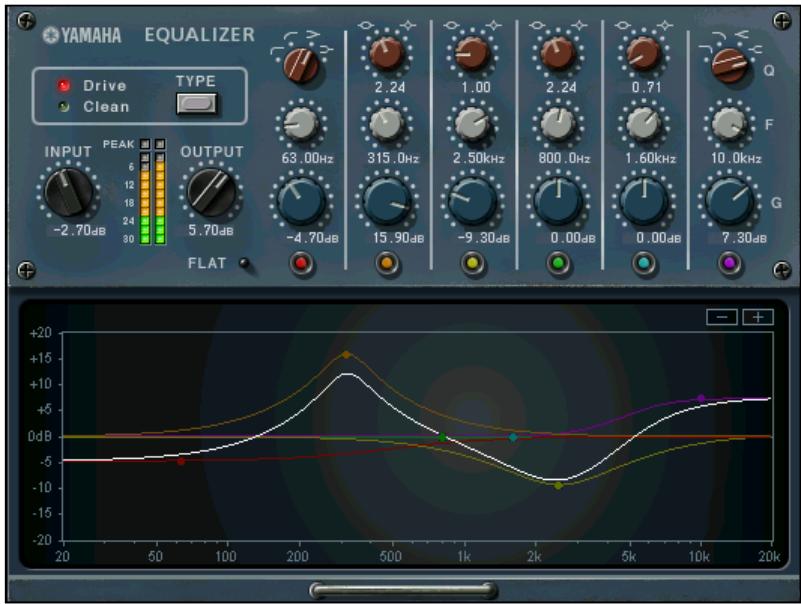Click the plus zoom button on graph
Image resolution: width=801 pixels, height=604 pixels.
coord(758,317)
